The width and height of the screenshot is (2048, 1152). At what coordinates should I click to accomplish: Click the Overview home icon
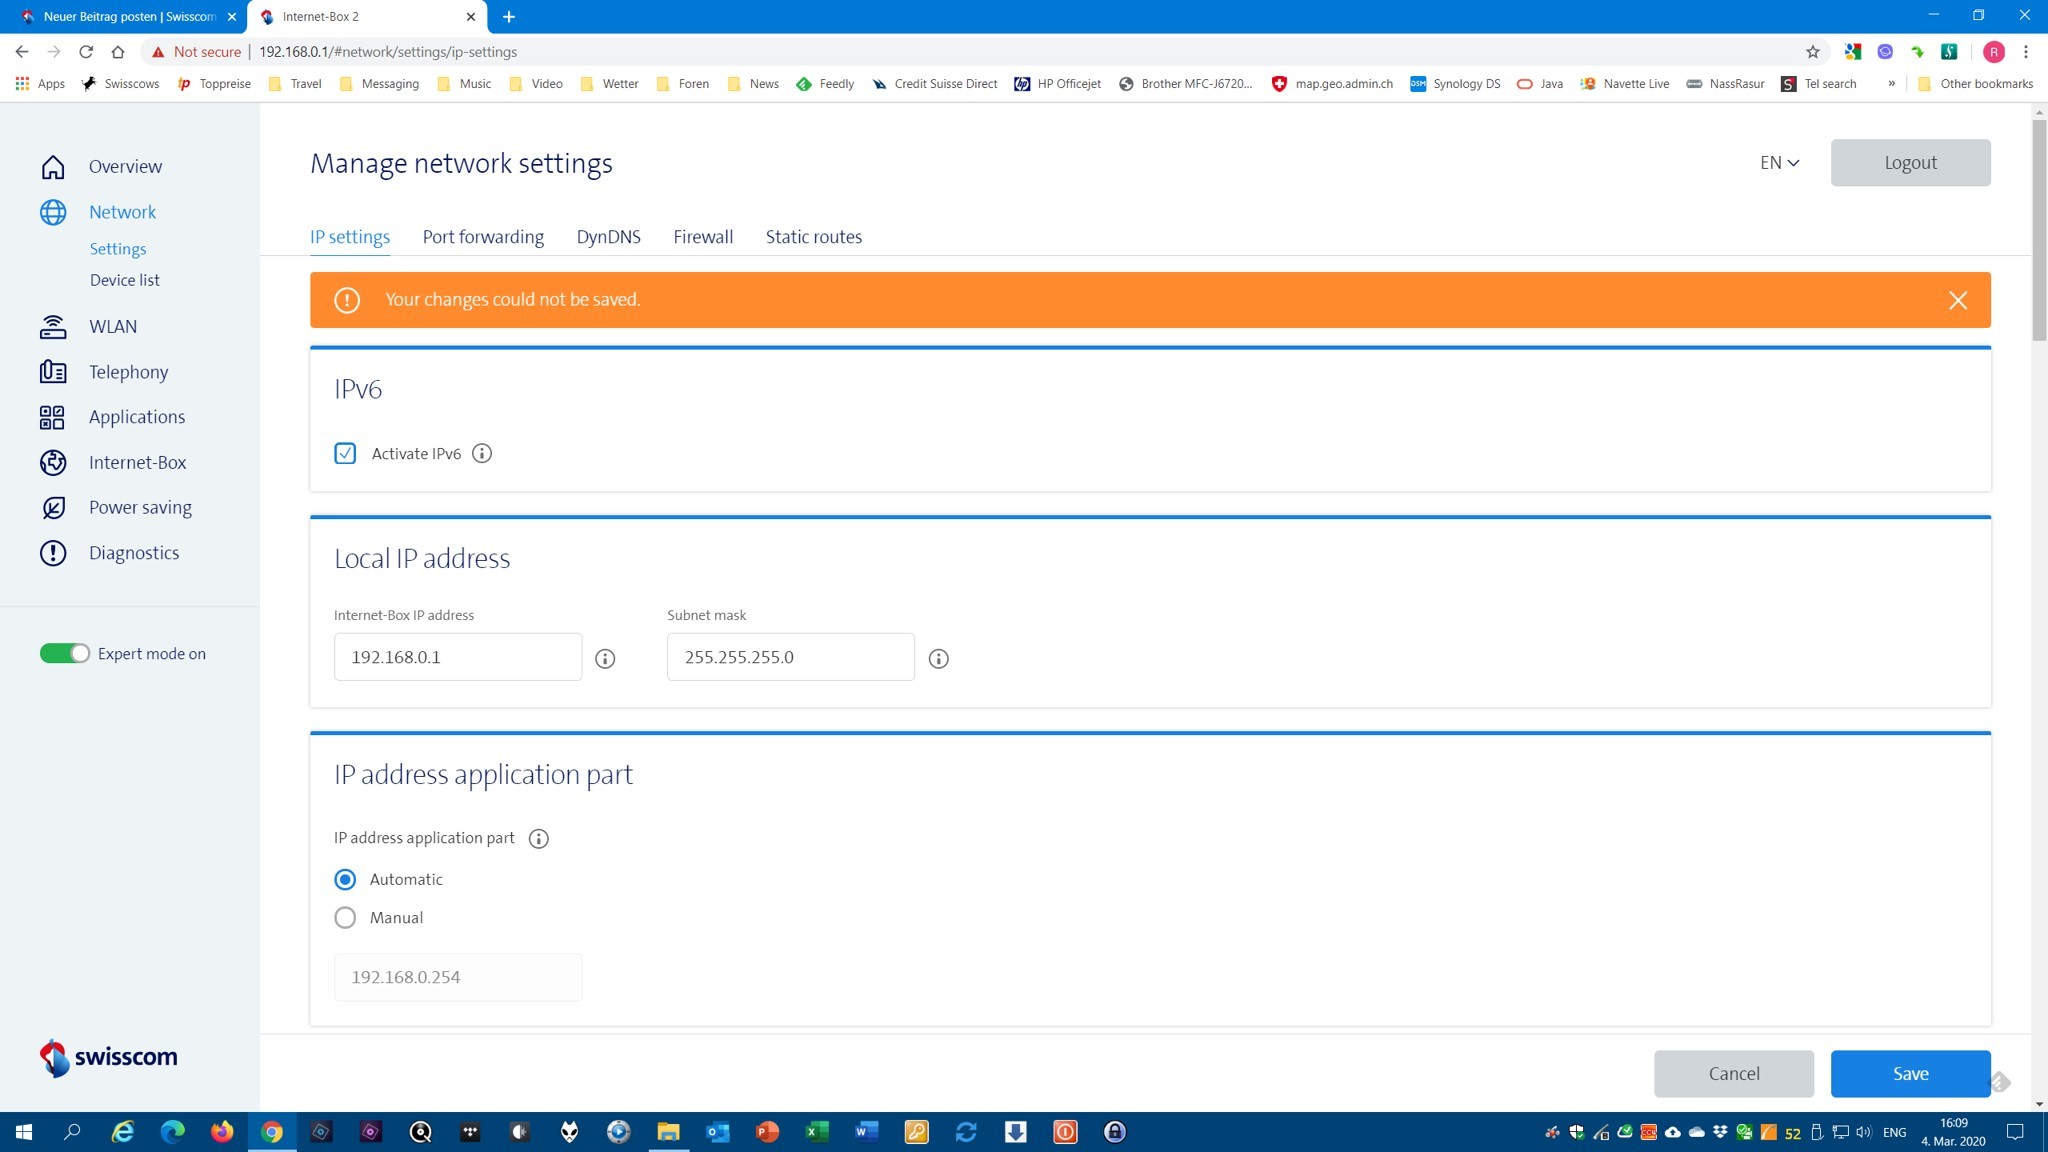[x=53, y=167]
